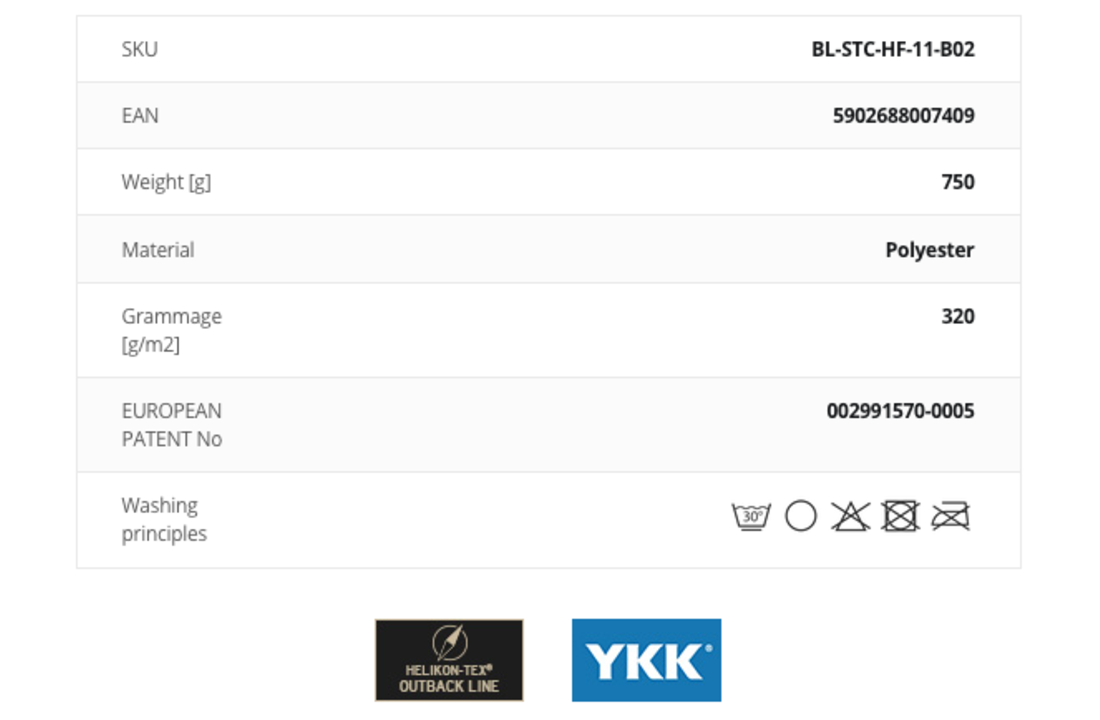
Task: Click the Washing principles label
Action: [x=164, y=519]
